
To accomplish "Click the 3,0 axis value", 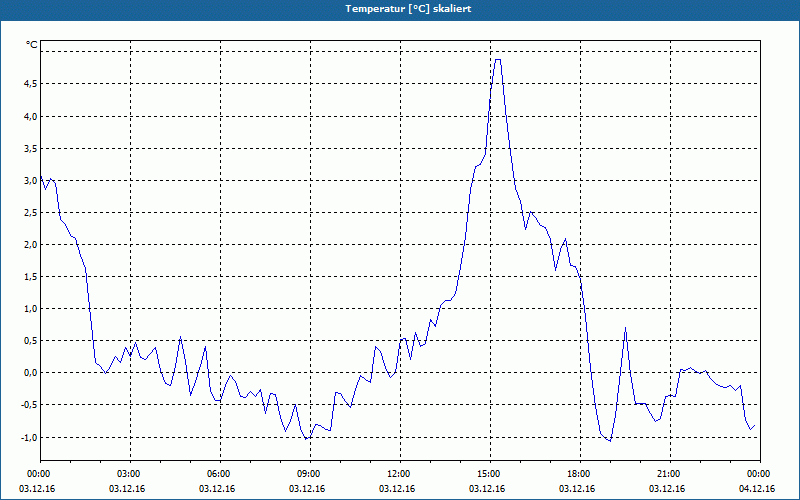I will tap(31, 180).
